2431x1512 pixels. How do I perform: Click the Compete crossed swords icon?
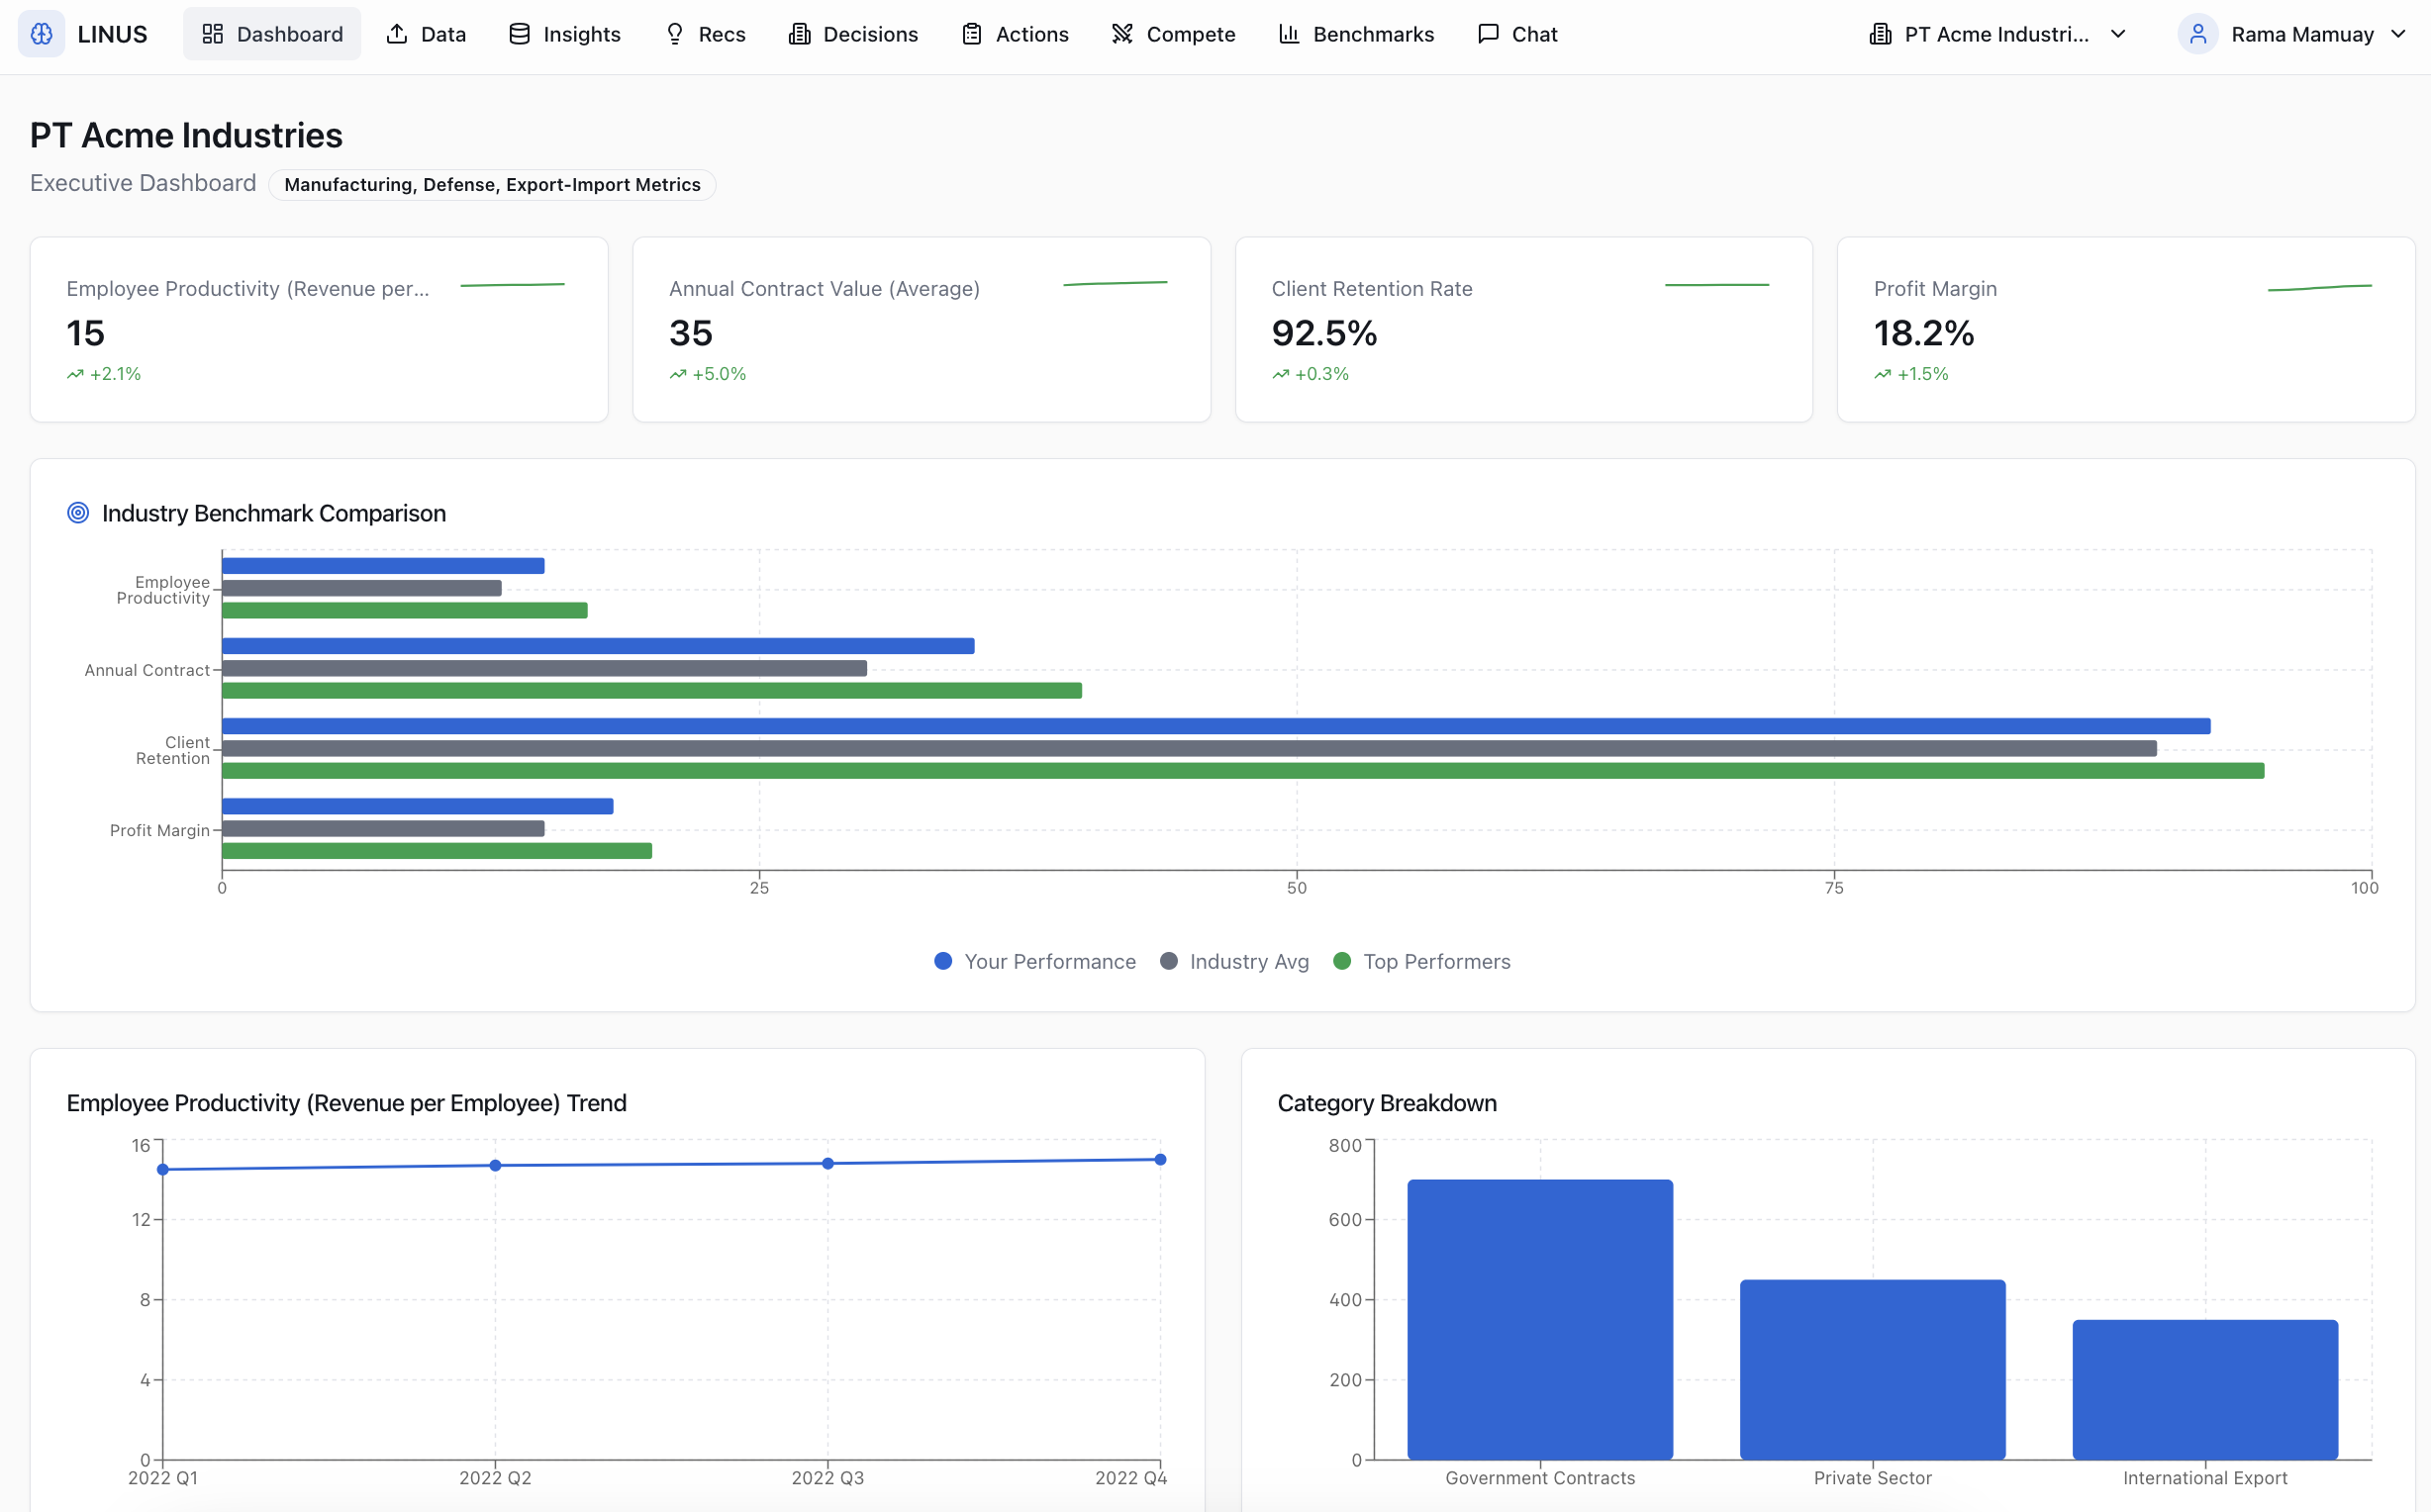pos(1122,34)
